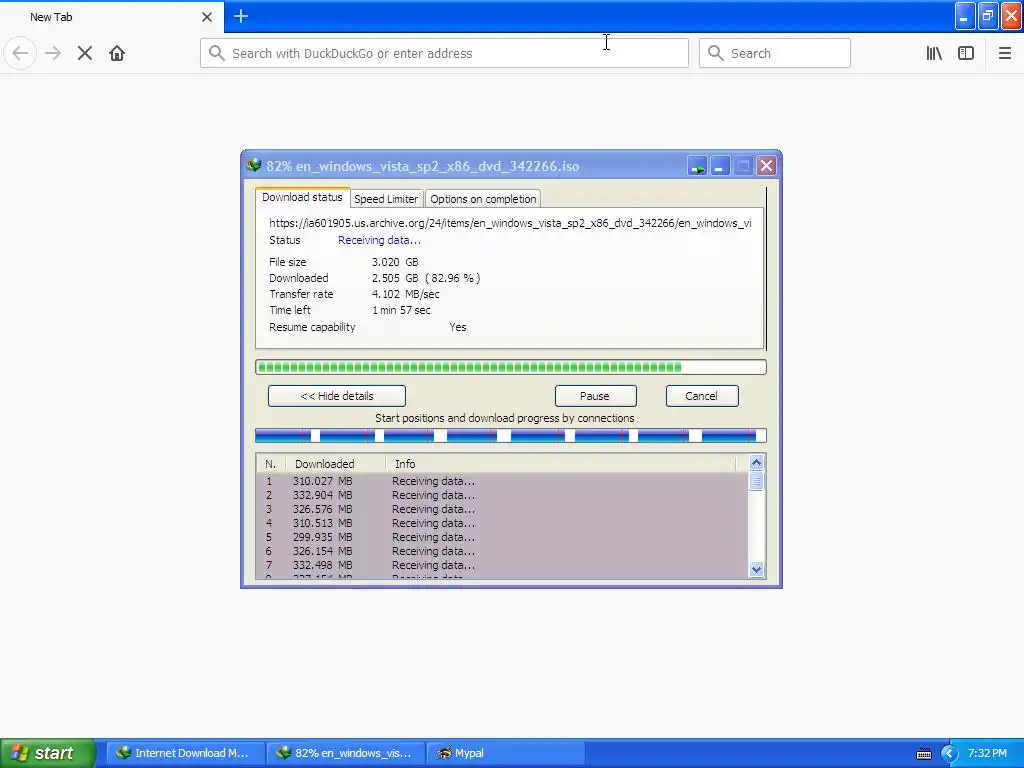Click the keyboard icon in system tray
The width and height of the screenshot is (1024, 768).
pyautogui.click(x=923, y=754)
